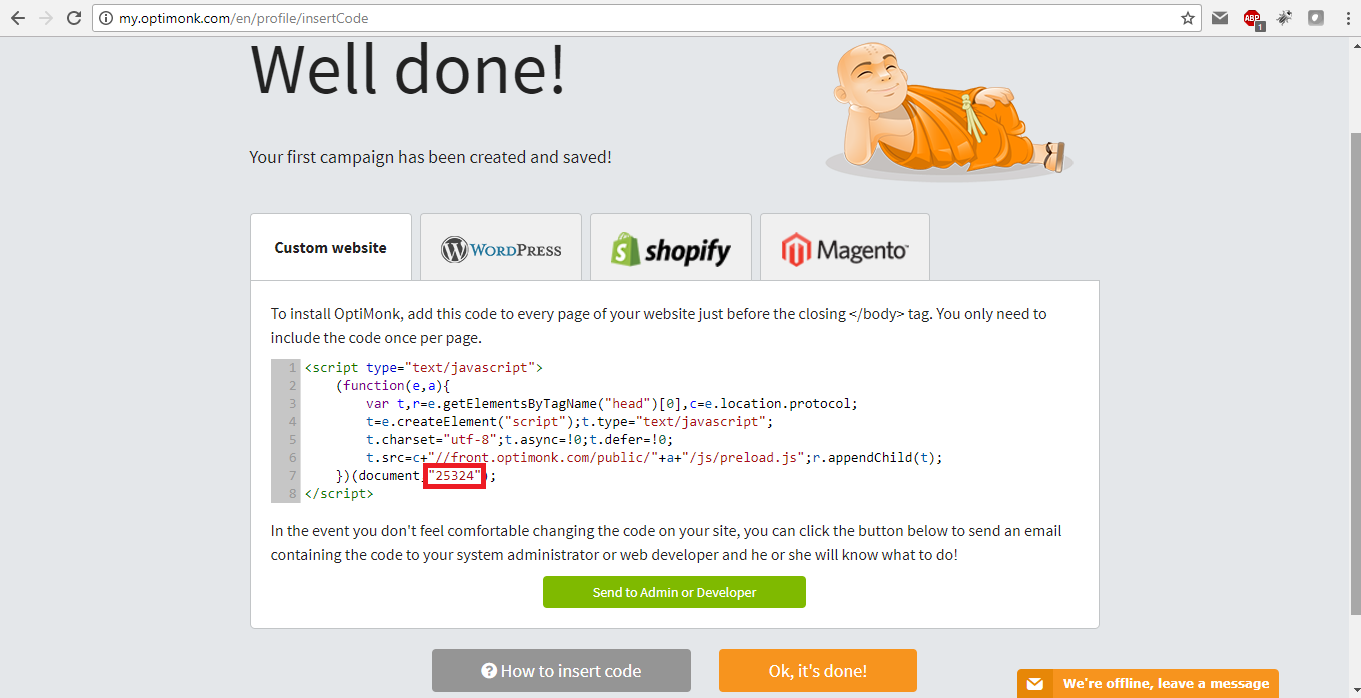Click the Ok, it's done! button
This screenshot has width=1361, height=698.
click(x=818, y=671)
